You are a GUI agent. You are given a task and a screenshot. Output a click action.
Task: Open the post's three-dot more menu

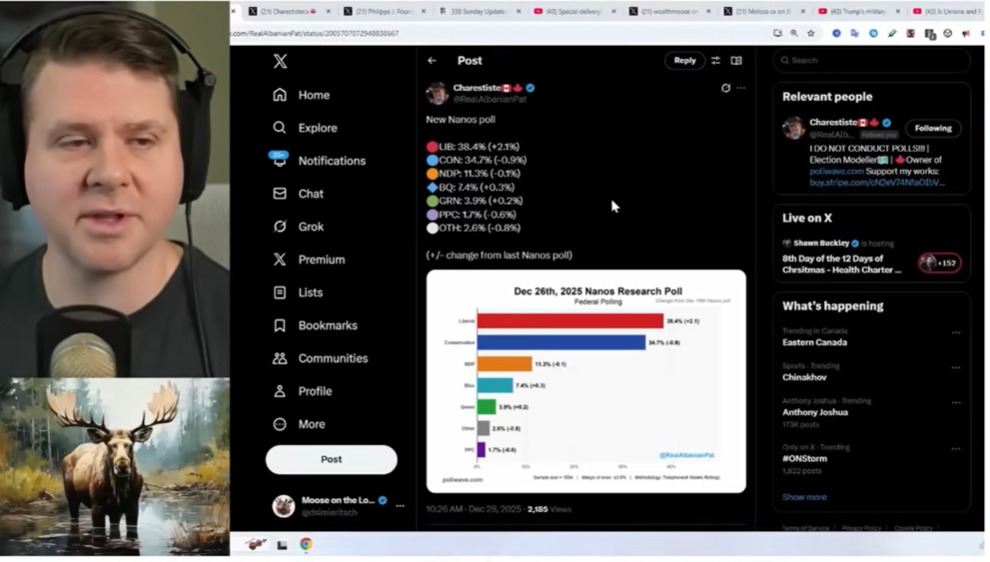[741, 88]
